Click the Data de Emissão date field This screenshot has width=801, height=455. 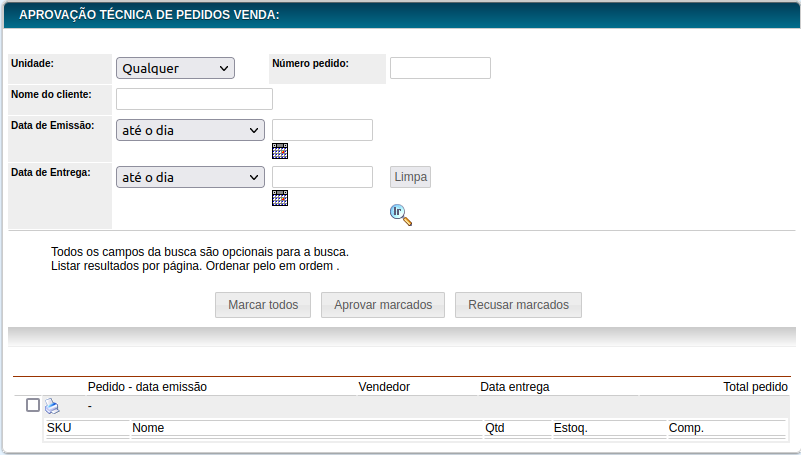[x=322, y=130]
